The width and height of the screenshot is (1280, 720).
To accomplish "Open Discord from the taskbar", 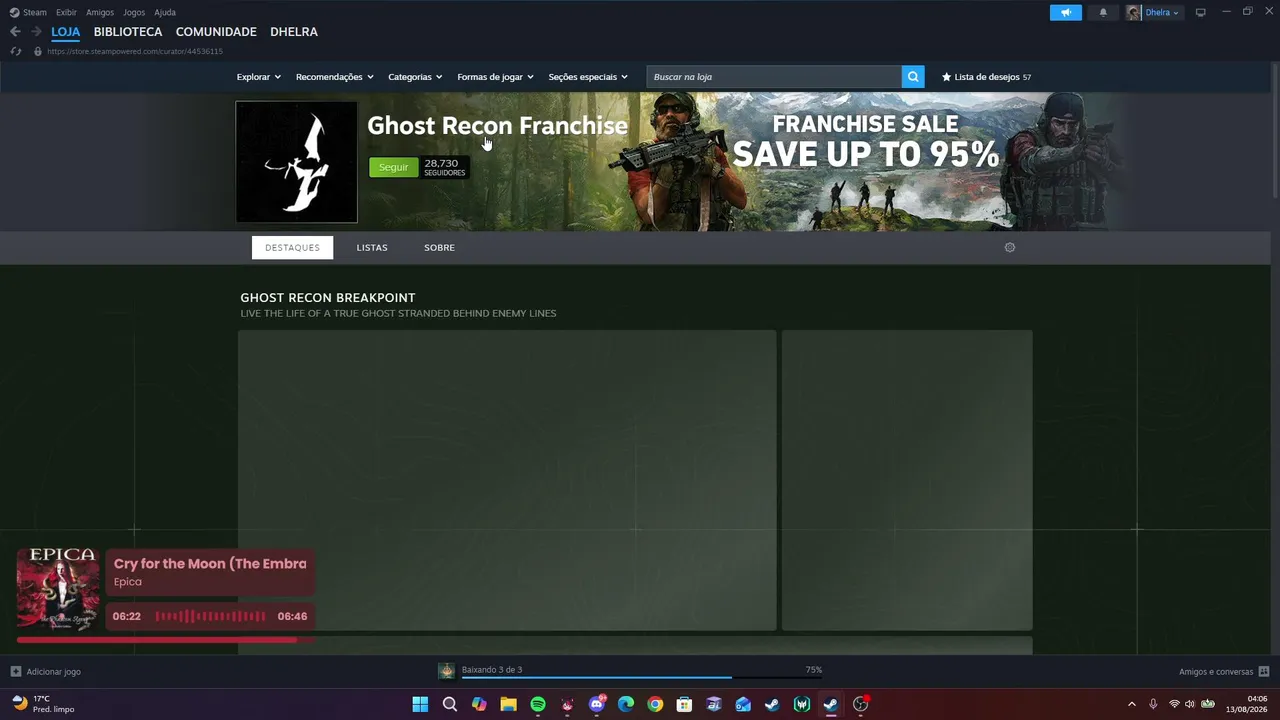I will point(597,704).
